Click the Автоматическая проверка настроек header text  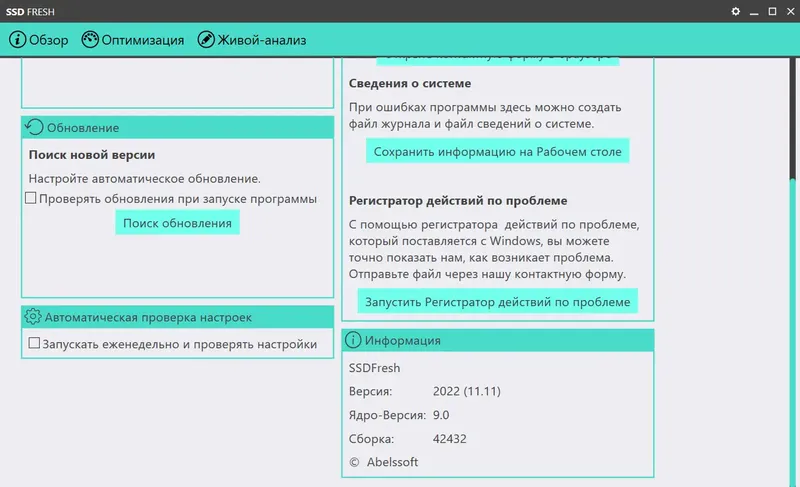click(x=148, y=317)
